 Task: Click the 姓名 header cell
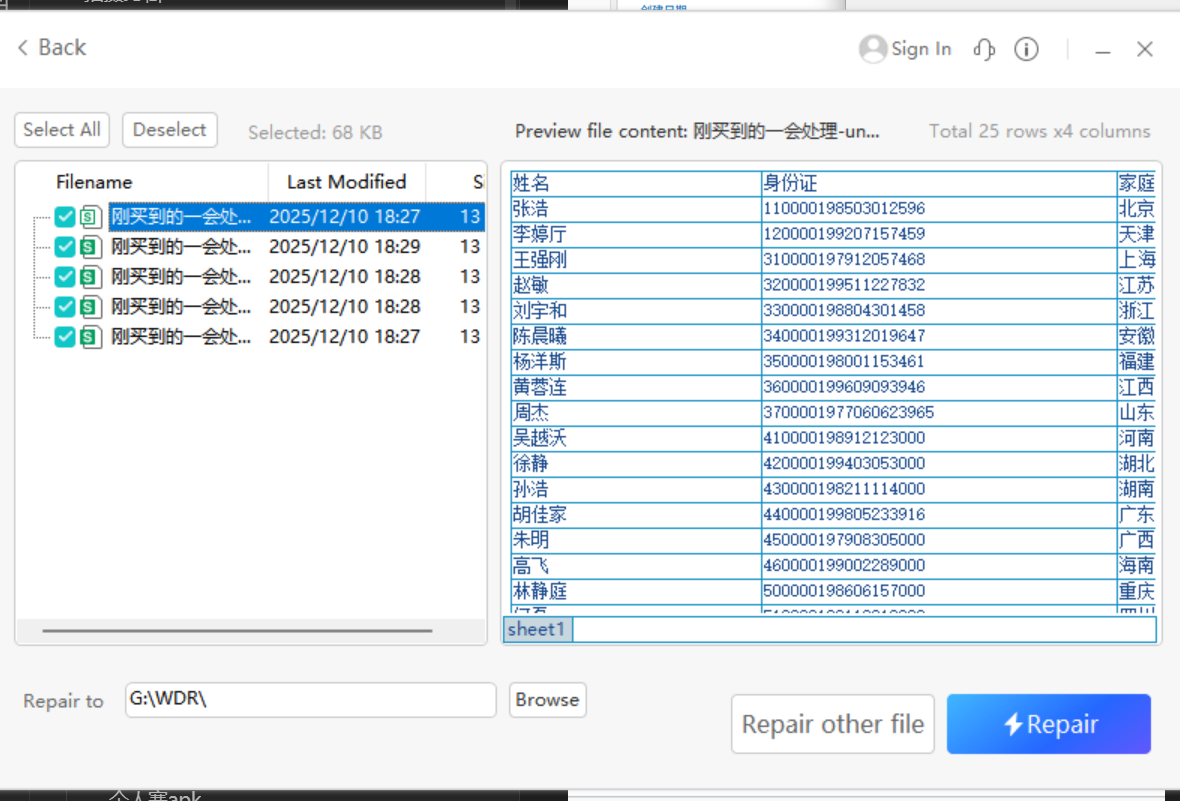tap(636, 183)
